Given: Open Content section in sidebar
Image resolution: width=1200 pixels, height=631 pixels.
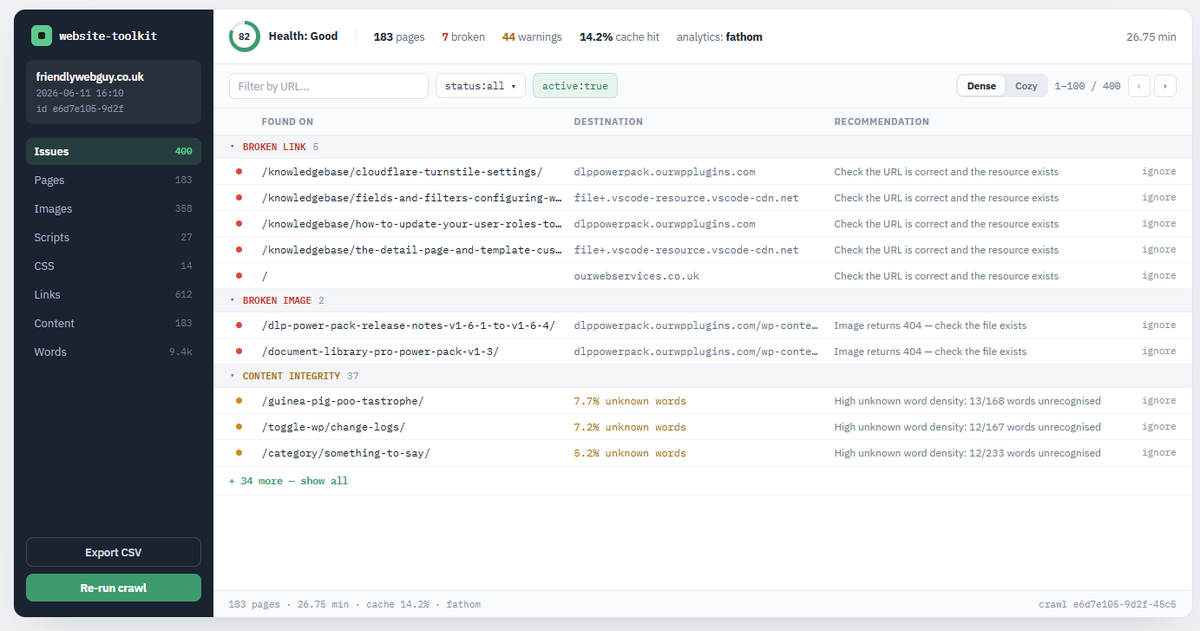Looking at the screenshot, I should [113, 323].
